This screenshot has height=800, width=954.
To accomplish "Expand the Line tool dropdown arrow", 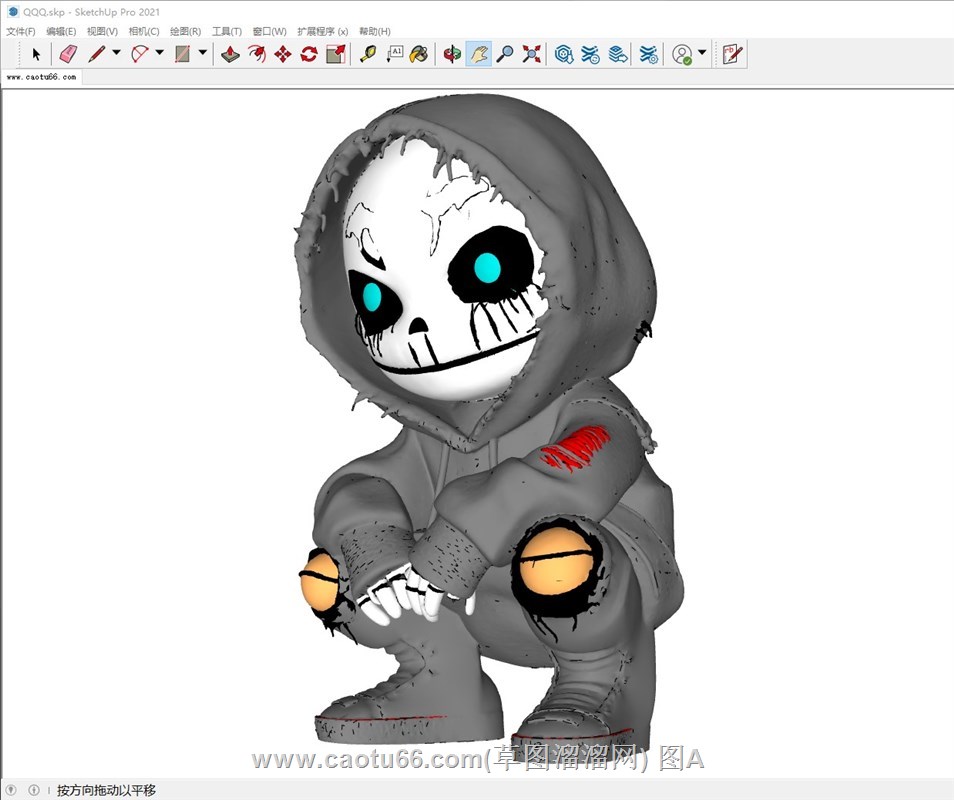I will click(x=116, y=54).
